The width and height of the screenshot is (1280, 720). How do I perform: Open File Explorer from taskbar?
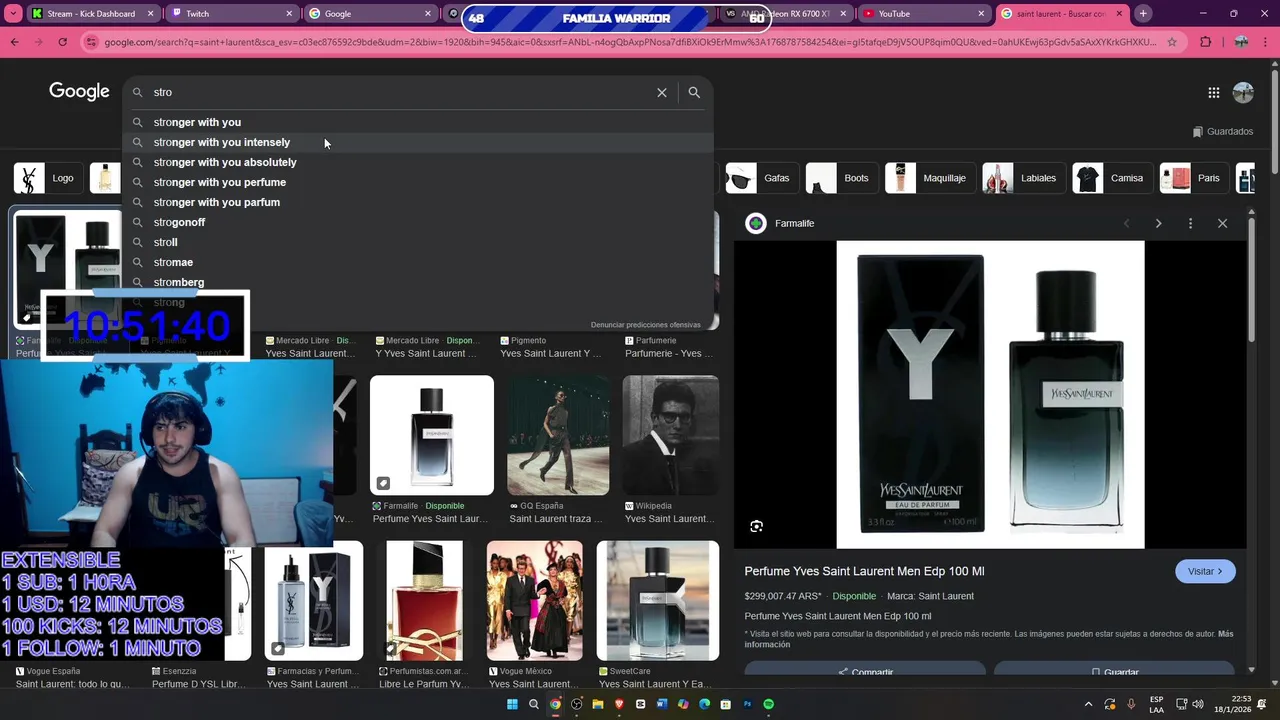click(x=598, y=704)
